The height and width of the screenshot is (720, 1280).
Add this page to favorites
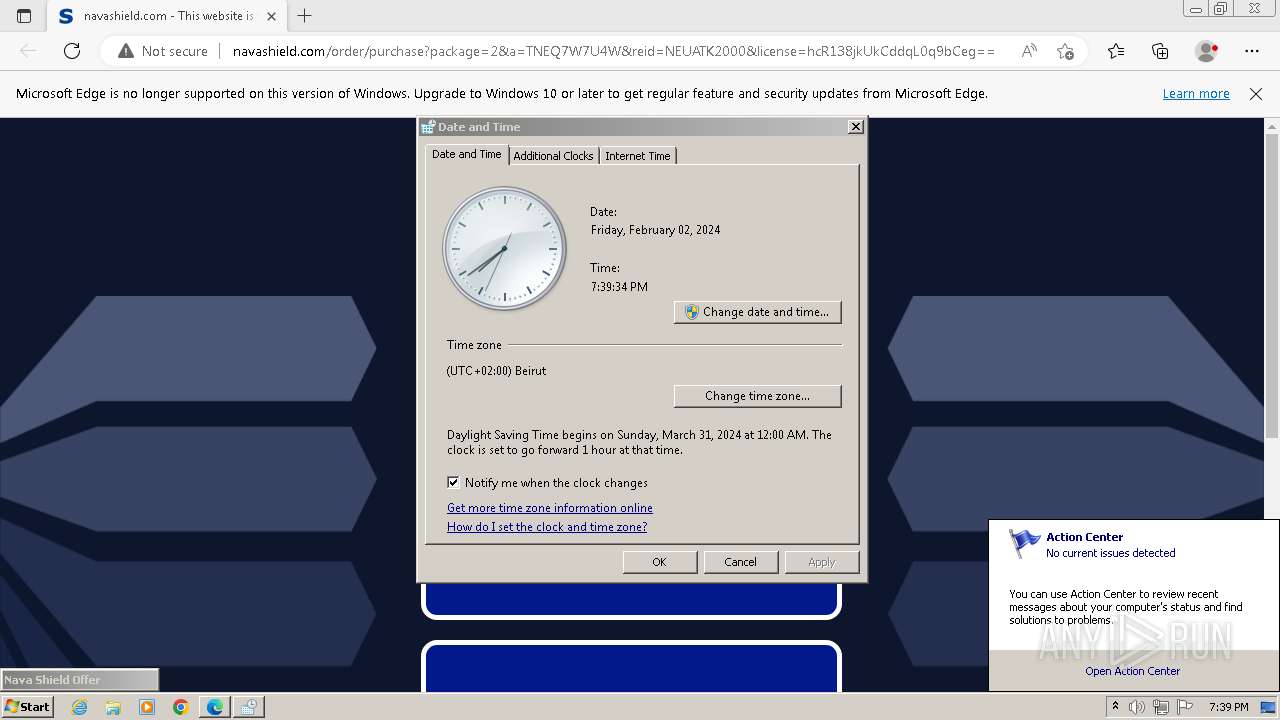pos(1065,51)
